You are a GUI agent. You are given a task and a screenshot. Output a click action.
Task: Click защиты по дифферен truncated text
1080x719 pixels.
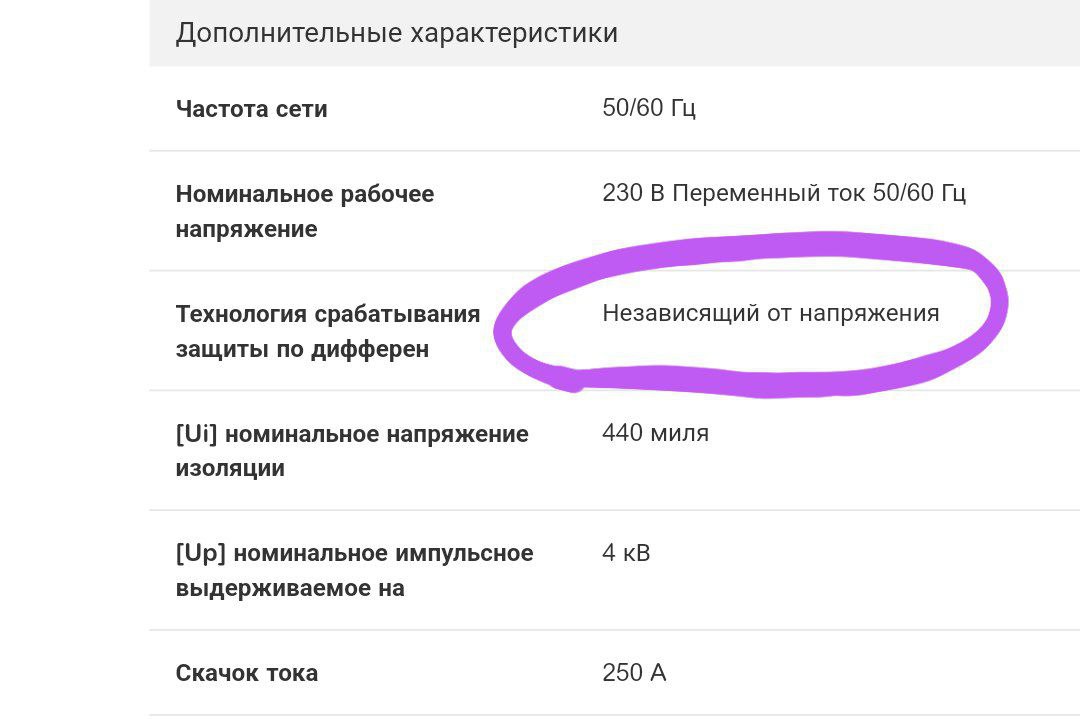click(302, 349)
